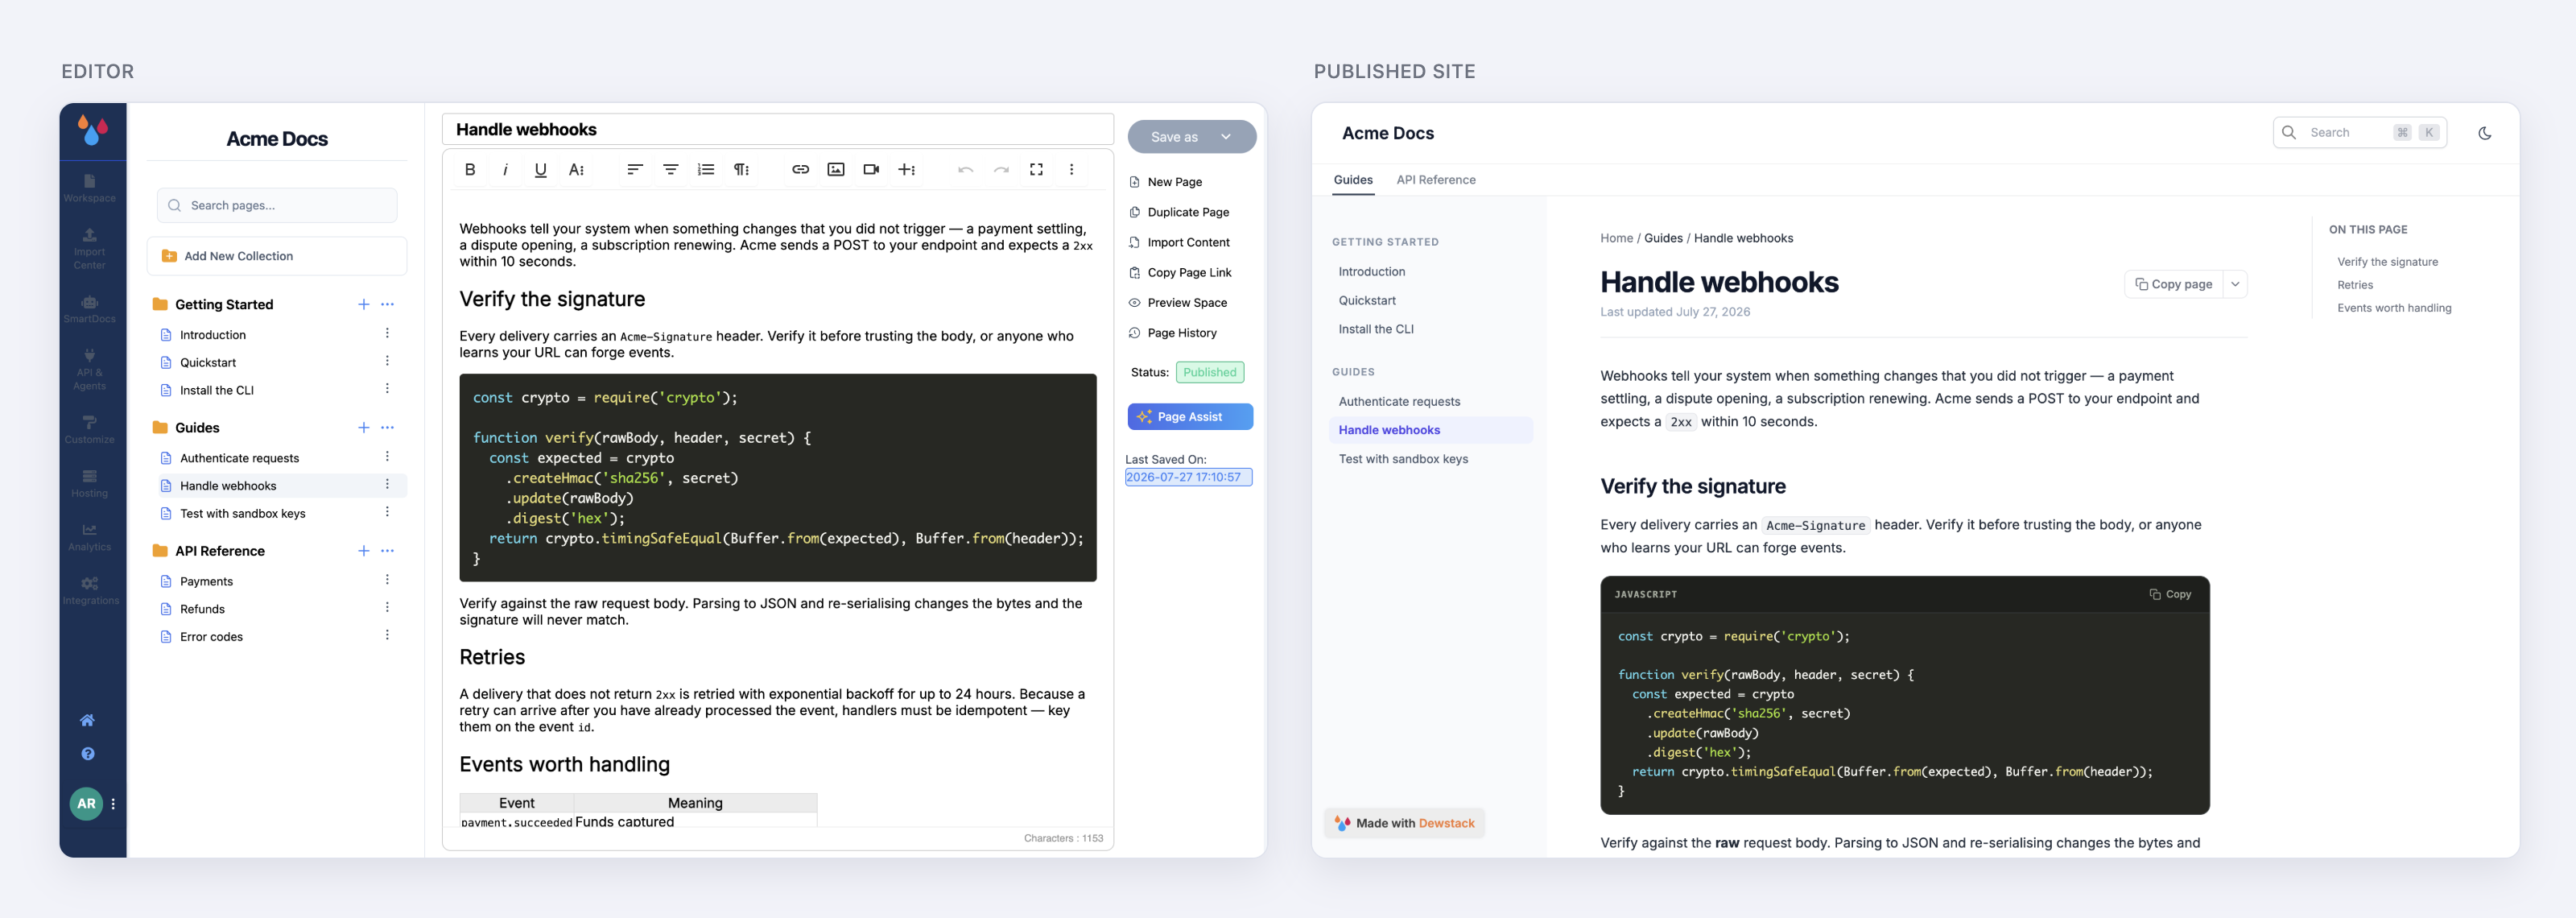Center-align text in editor toolbar
Screen dimensions: 2576x918
click(x=670, y=170)
